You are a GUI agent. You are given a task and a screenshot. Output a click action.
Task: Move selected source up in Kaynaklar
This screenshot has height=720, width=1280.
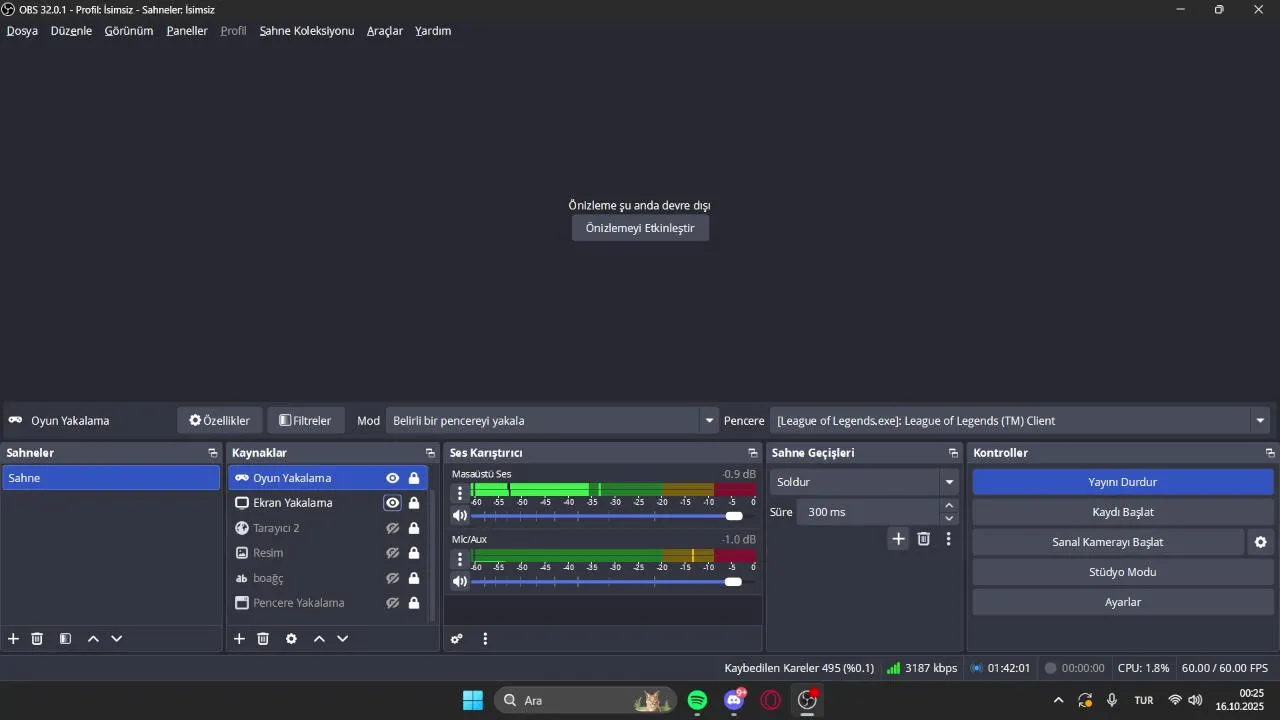click(319, 639)
